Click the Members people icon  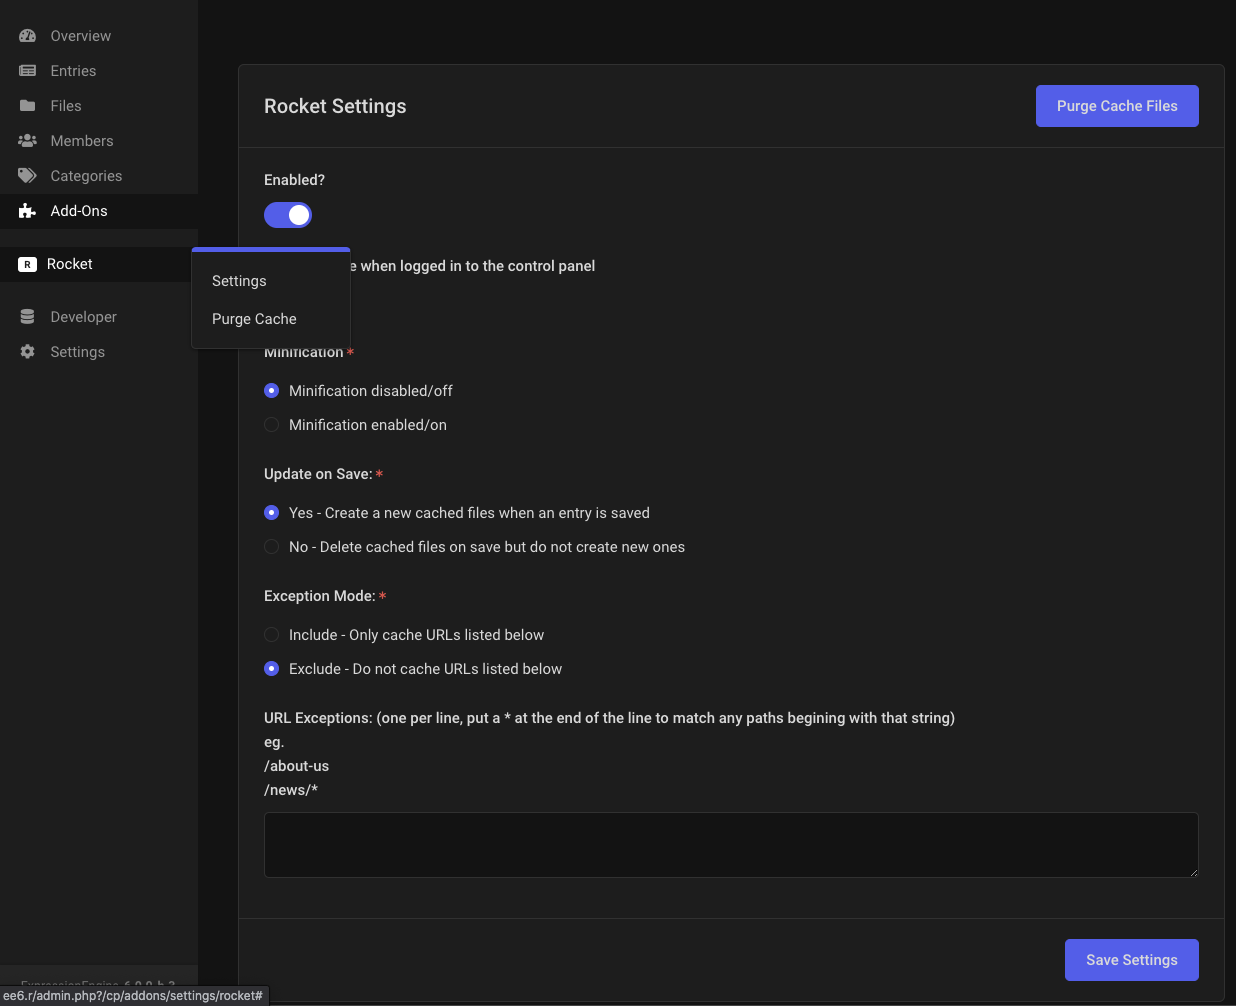[x=28, y=141]
